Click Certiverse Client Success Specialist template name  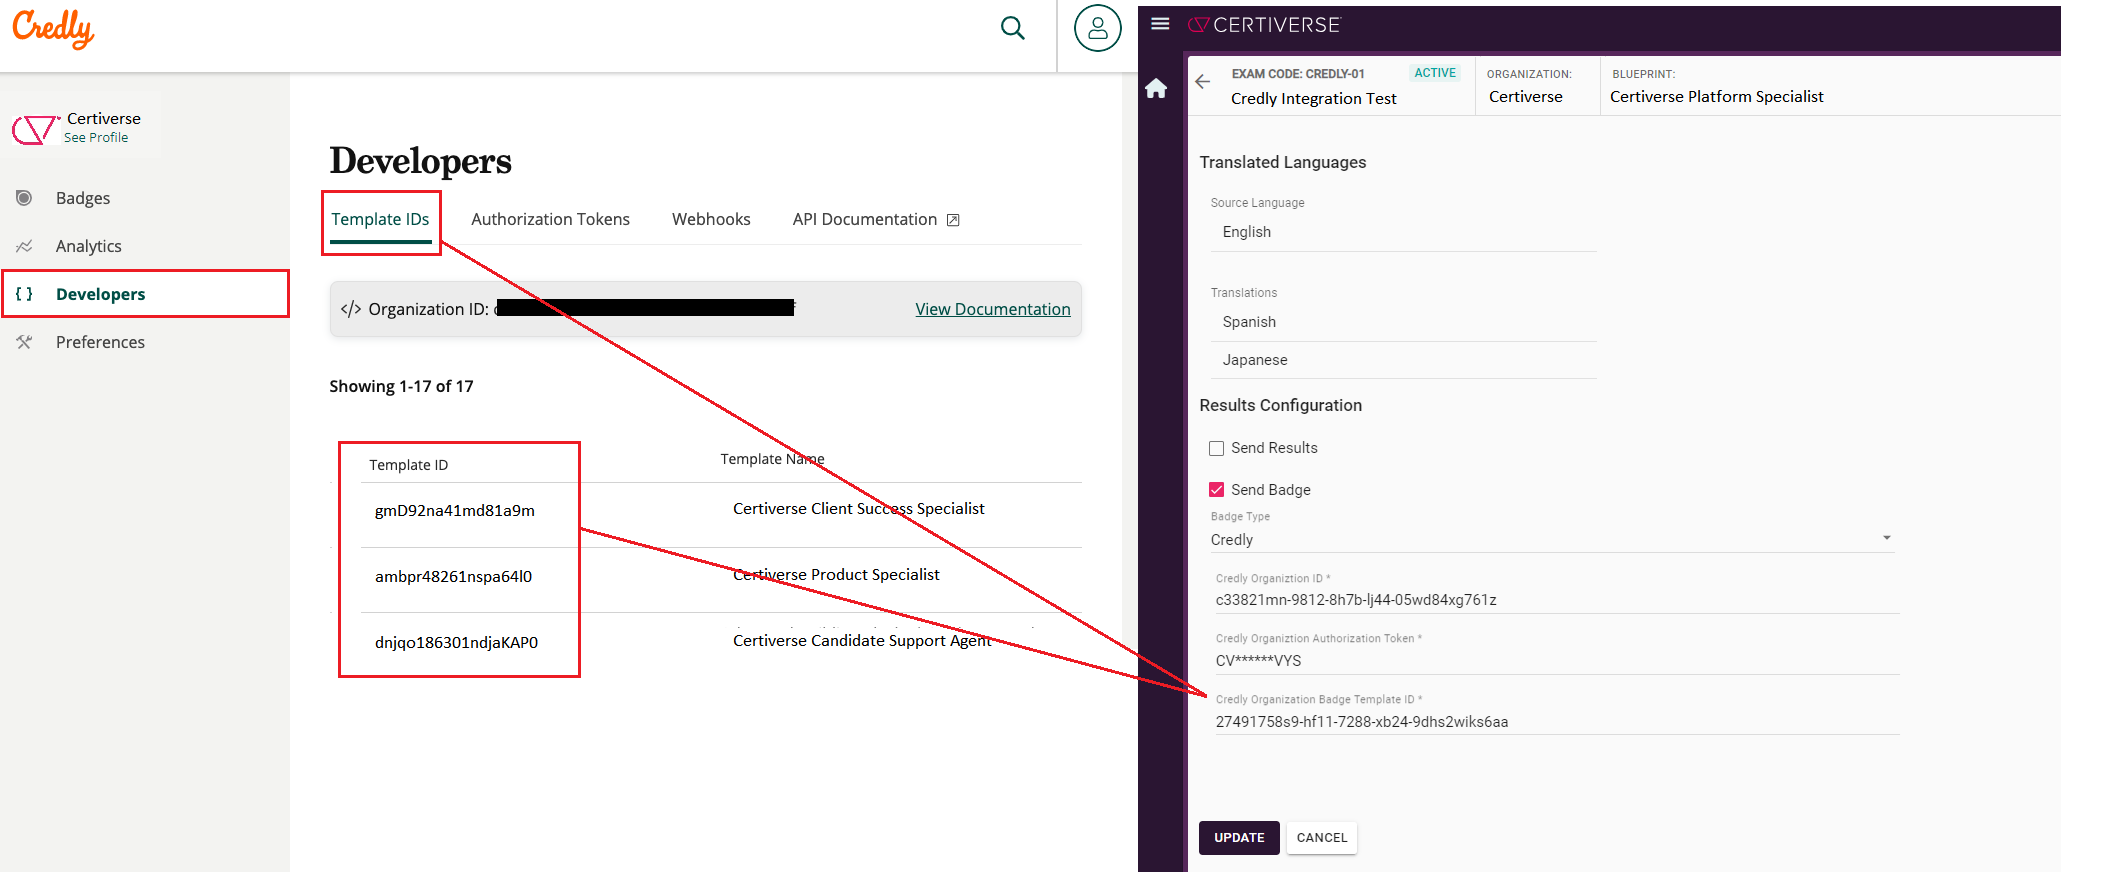(x=859, y=509)
